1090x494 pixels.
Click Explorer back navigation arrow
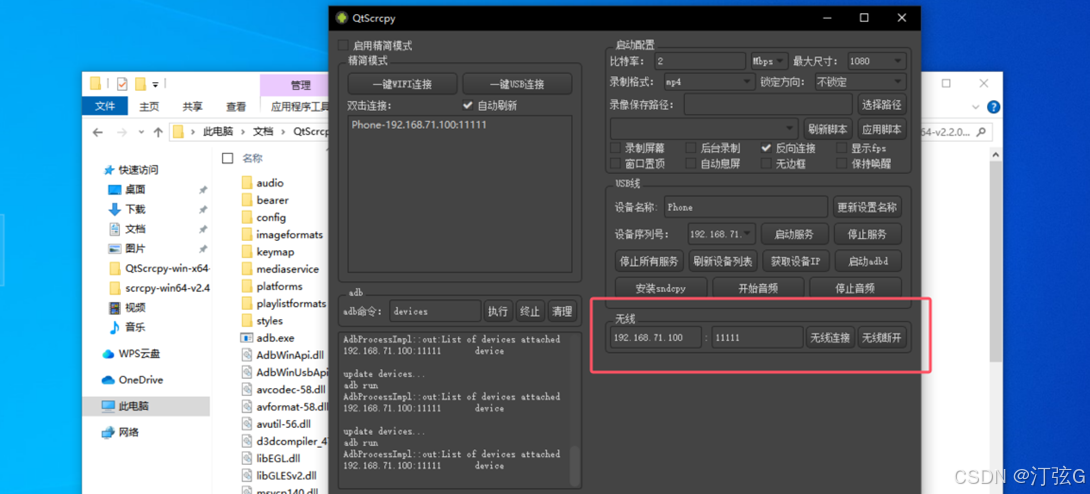(97, 132)
